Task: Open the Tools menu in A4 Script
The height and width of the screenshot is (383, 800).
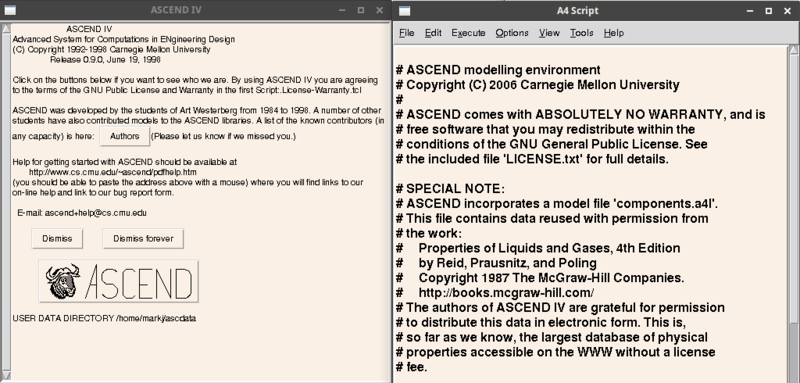Action: click(582, 33)
